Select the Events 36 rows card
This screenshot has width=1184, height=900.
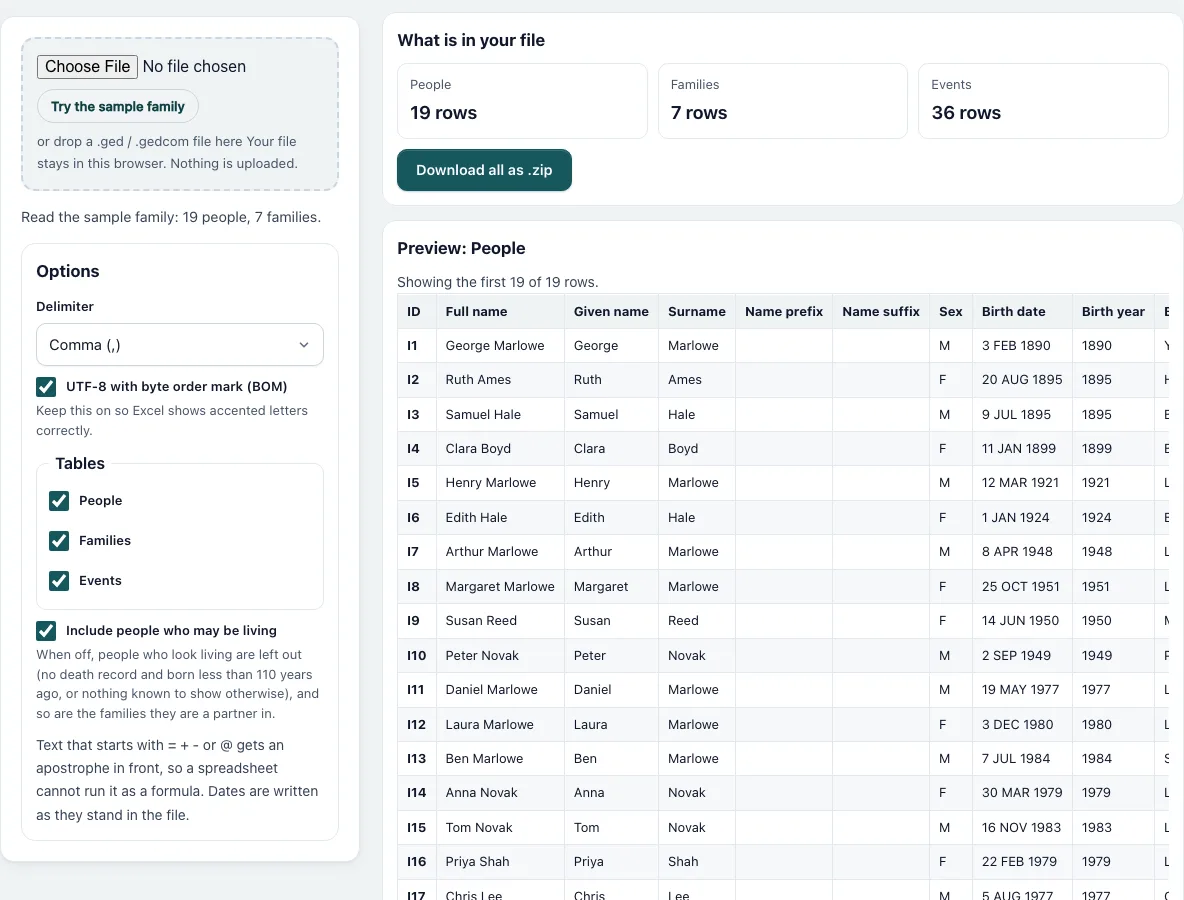(1044, 101)
